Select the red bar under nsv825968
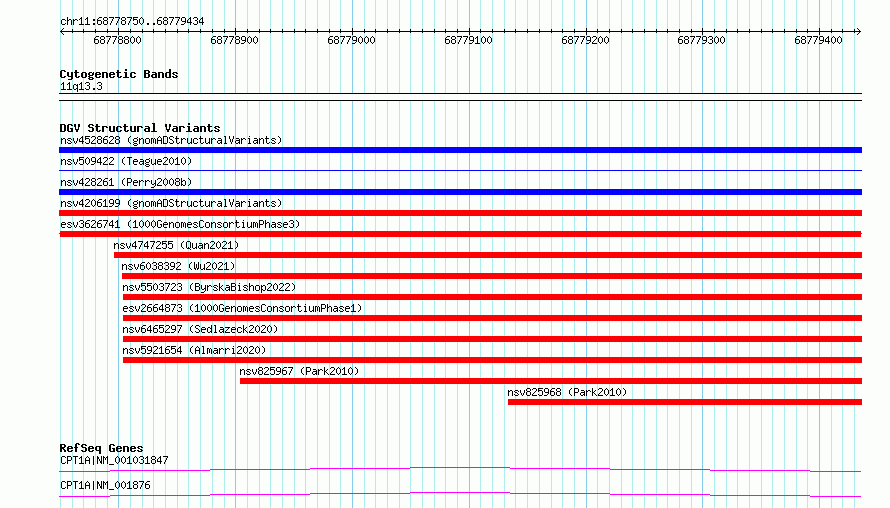This screenshot has height=508, width=890. [x=685, y=402]
